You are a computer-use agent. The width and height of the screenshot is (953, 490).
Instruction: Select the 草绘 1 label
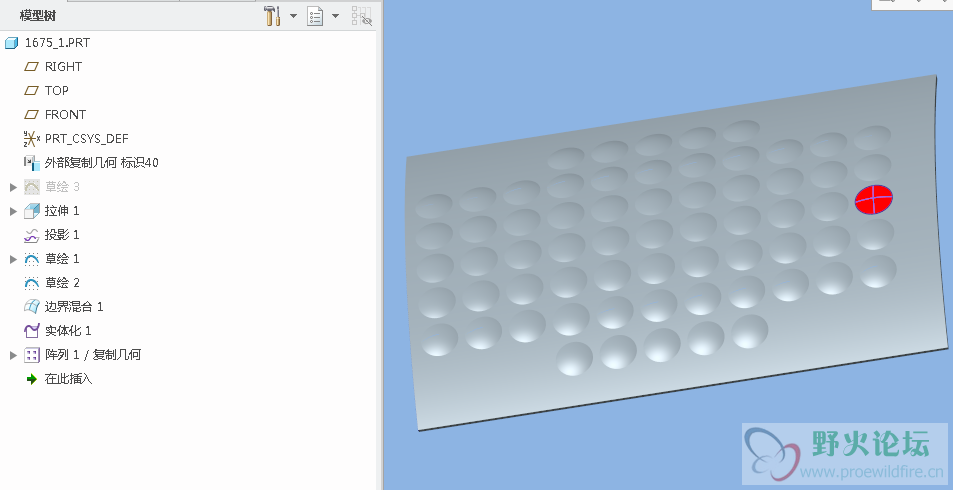coord(62,259)
